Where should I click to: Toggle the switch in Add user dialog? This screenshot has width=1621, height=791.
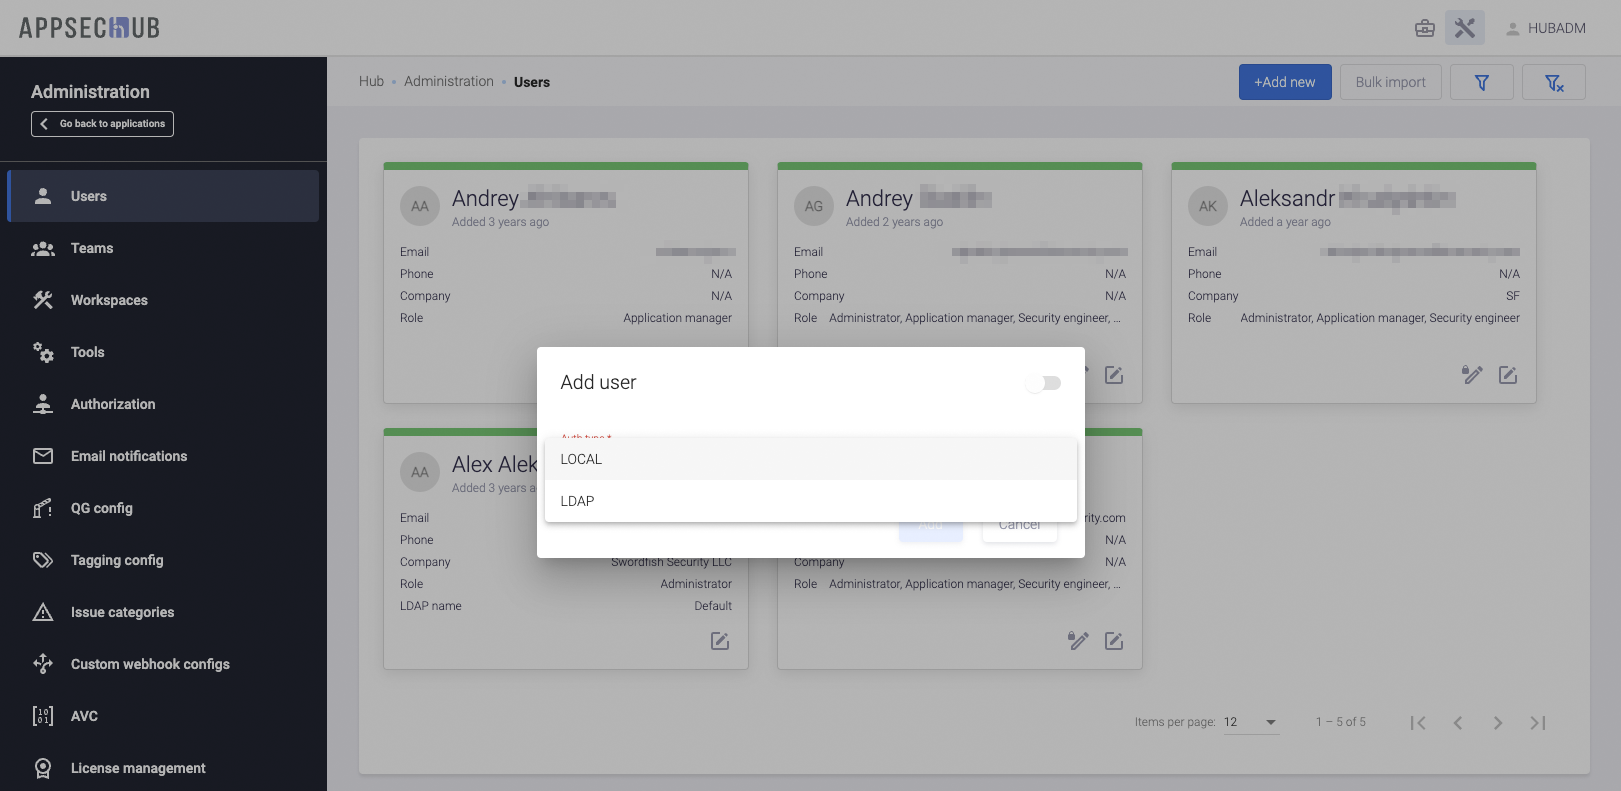(1044, 383)
